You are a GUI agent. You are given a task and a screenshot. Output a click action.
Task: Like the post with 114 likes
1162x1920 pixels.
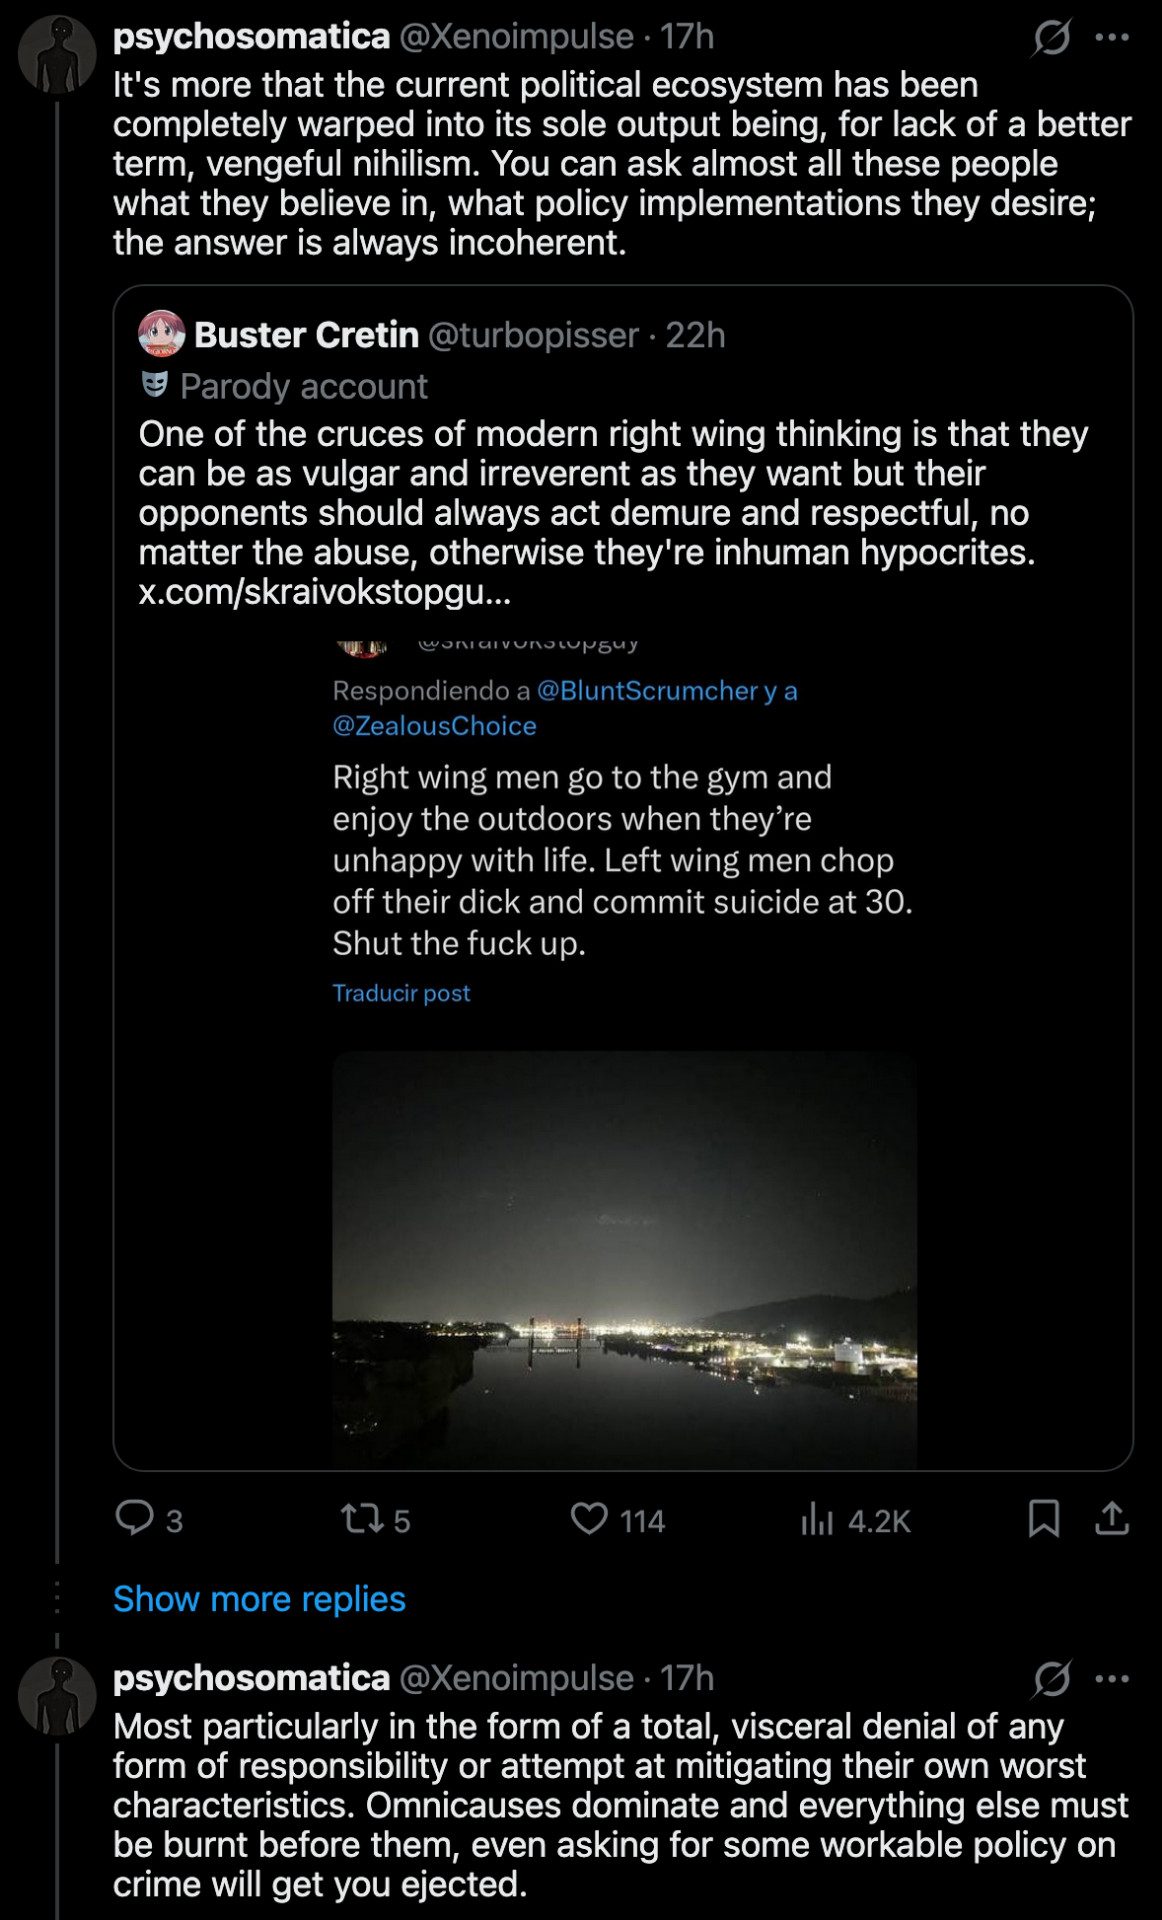click(x=589, y=1519)
